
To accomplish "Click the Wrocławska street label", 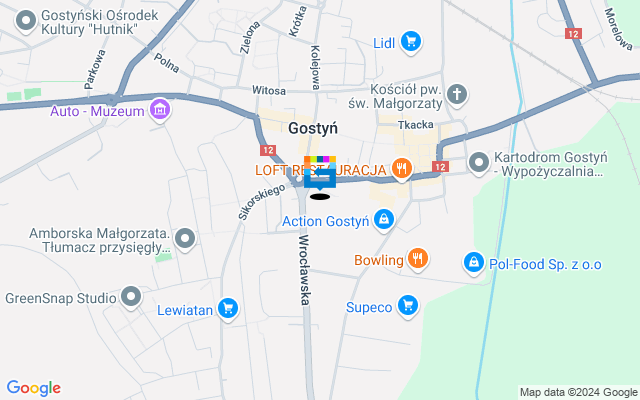I will [x=304, y=270].
